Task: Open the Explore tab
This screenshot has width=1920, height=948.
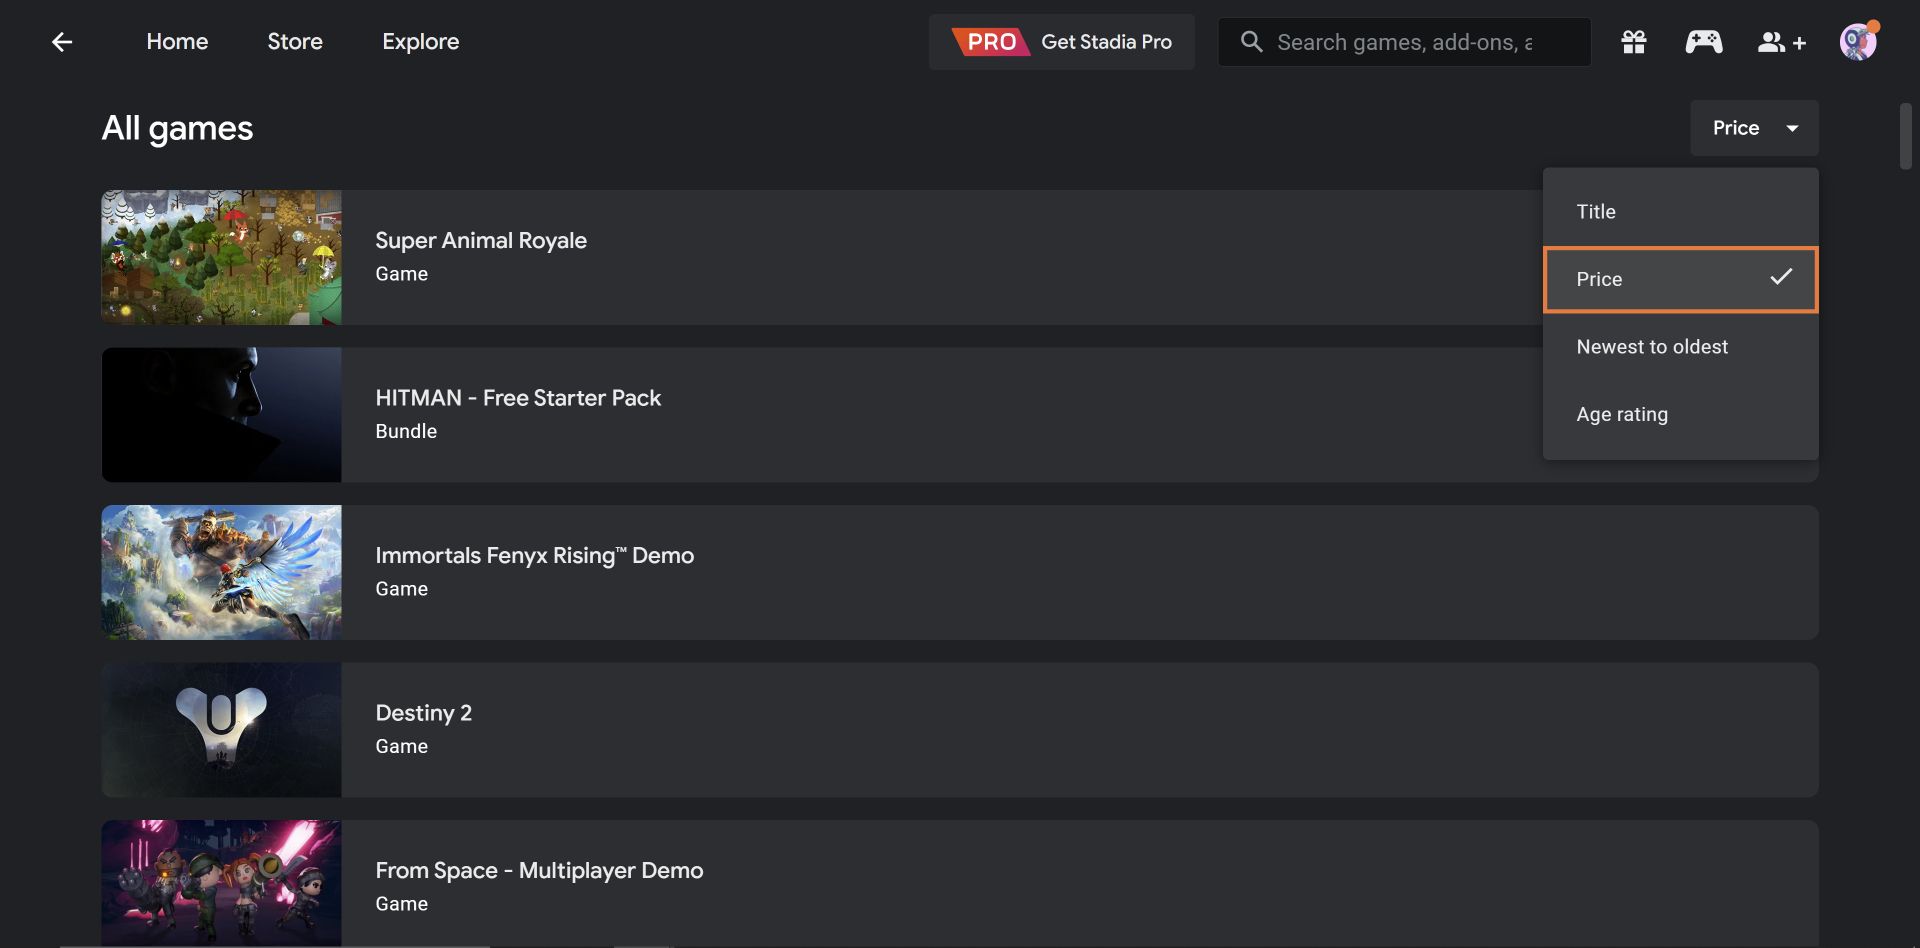Action: click(x=420, y=42)
